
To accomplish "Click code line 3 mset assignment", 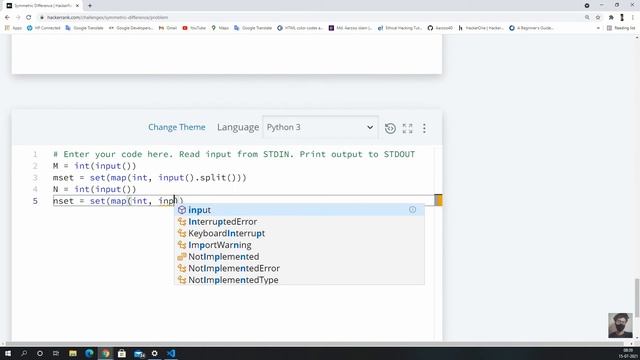I will click(149, 178).
